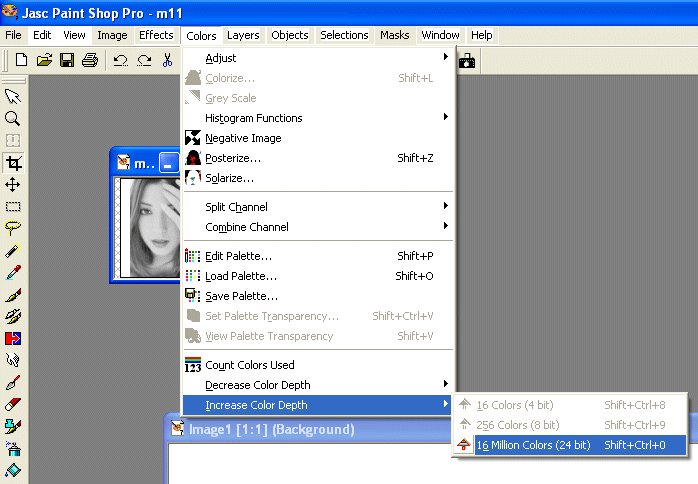Screen dimensions: 698x484
Task: Select the Freehand lasso tool
Action: click(13, 229)
